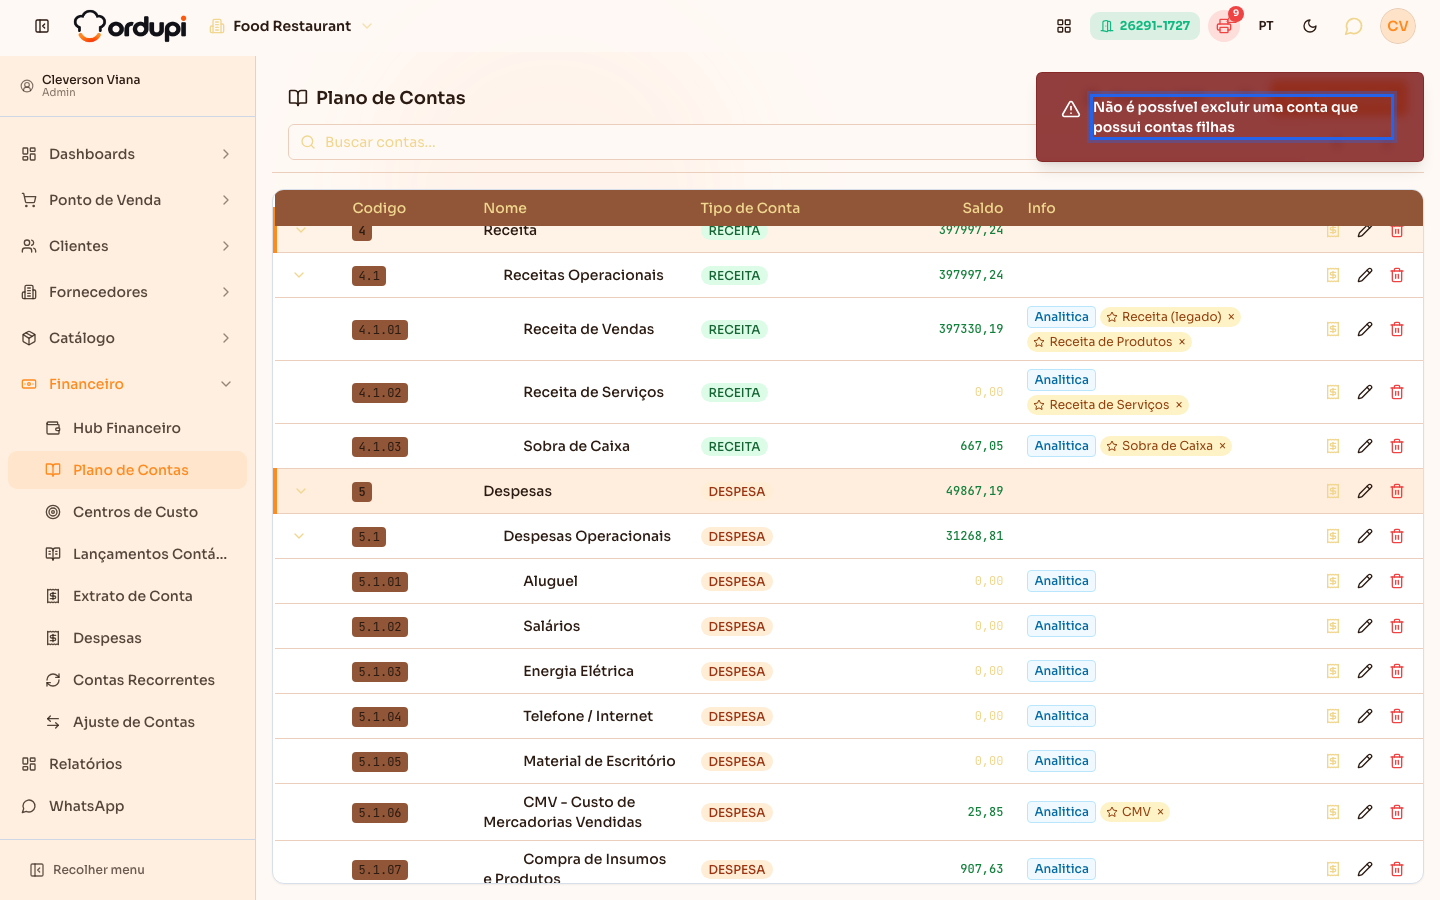The image size is (1440, 900).
Task: Delete the Sobra de Caixa account
Action: coord(1397,446)
